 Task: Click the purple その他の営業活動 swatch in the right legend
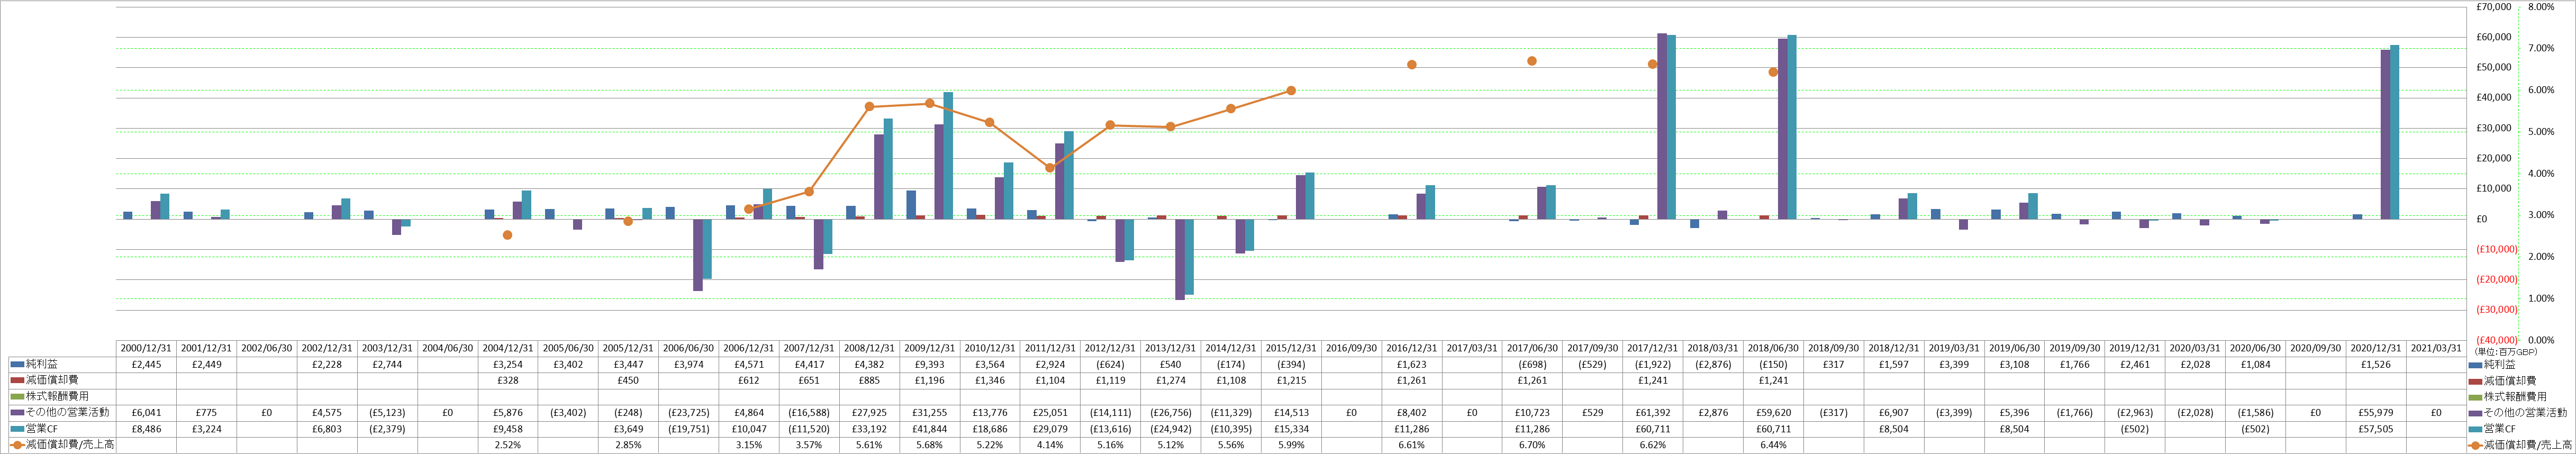2475,413
